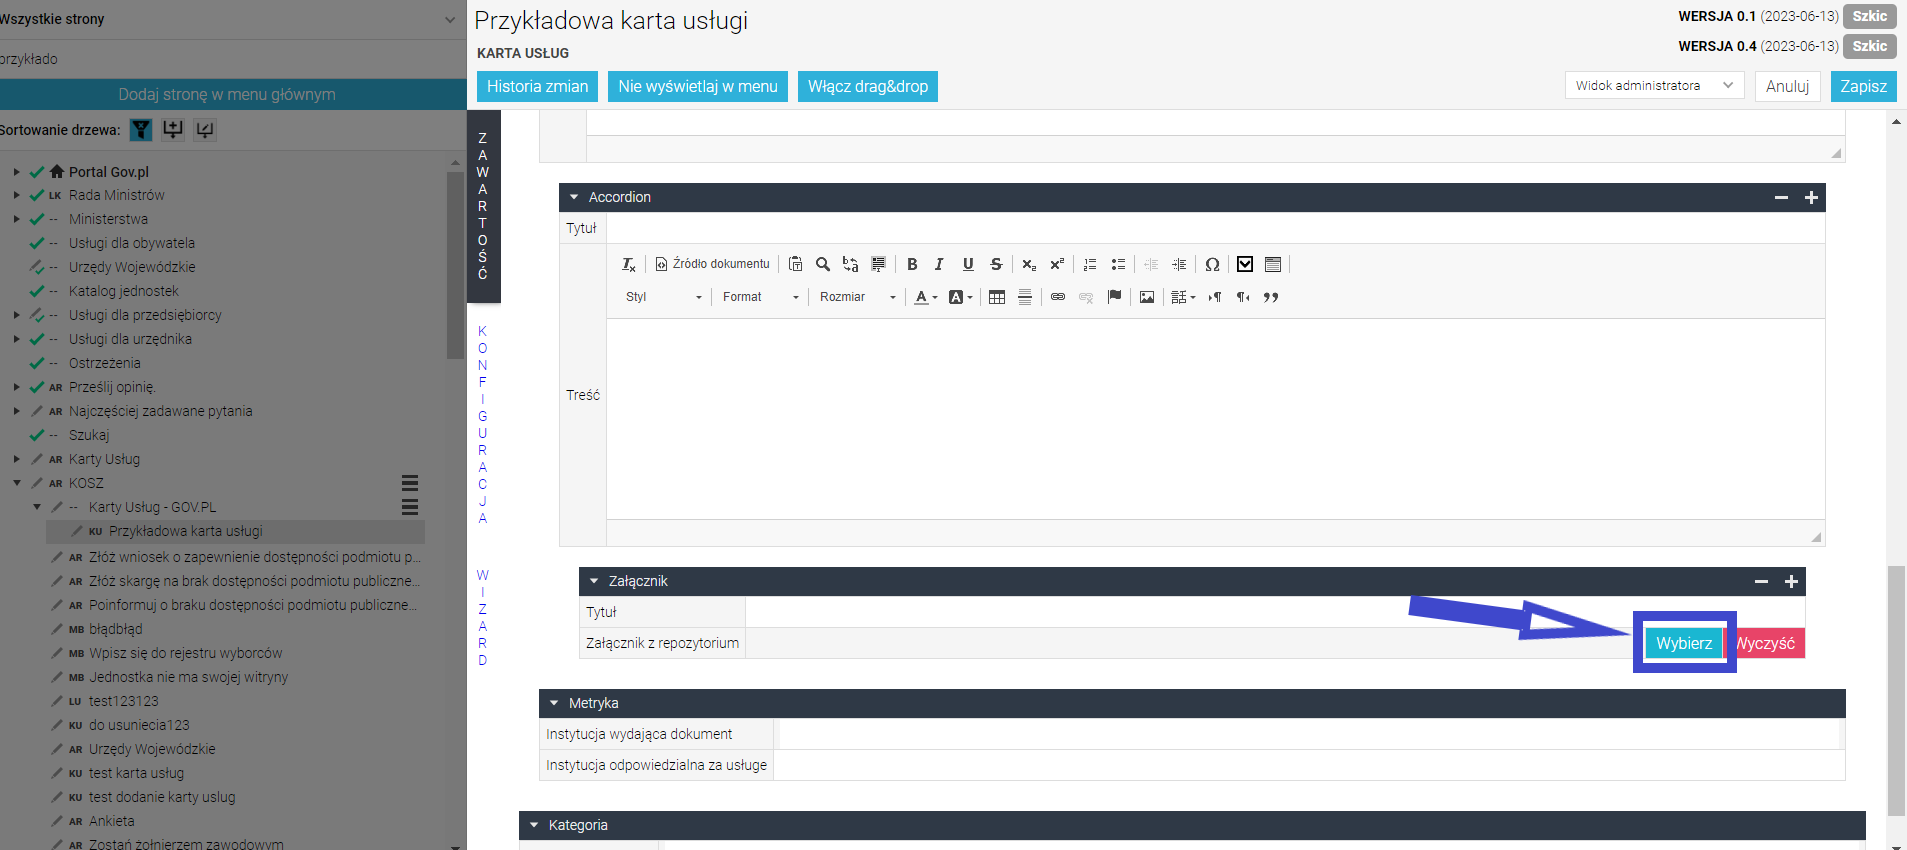Click the Zapisz button

point(1864,86)
